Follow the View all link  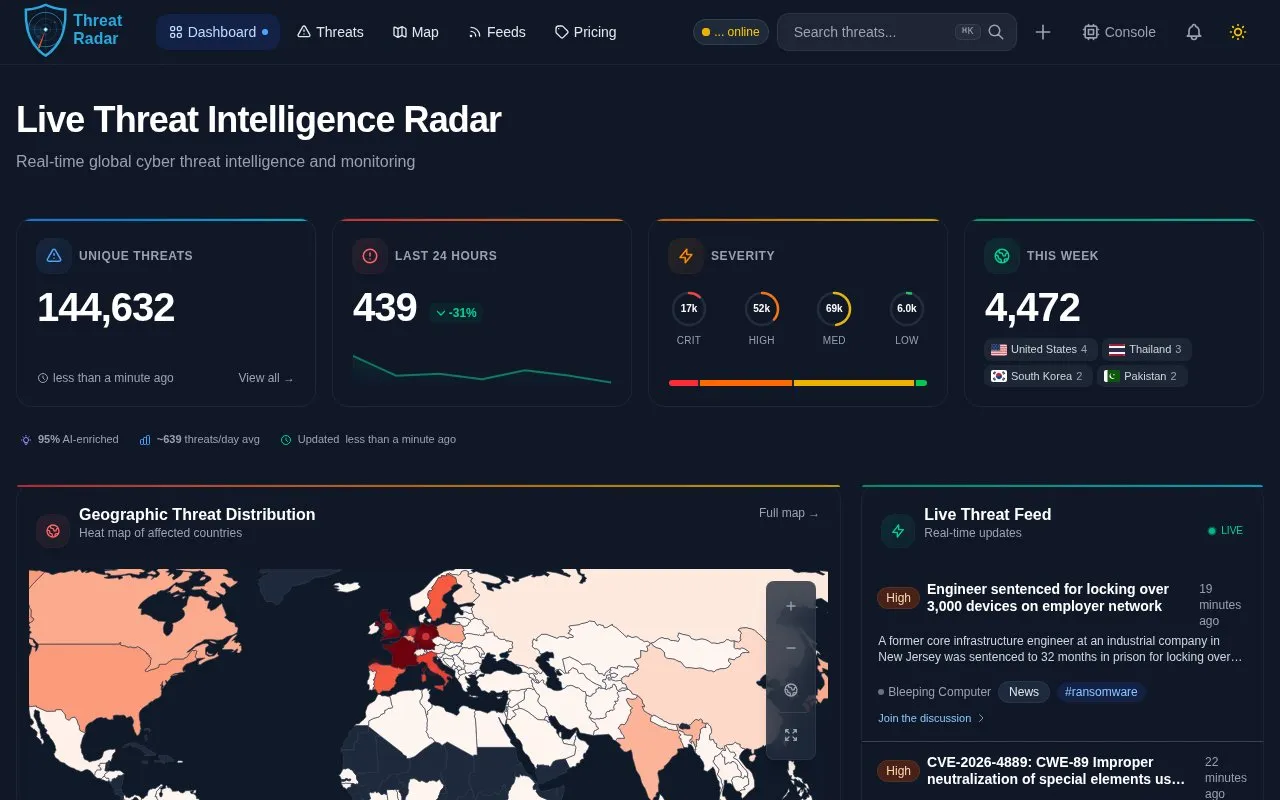266,378
